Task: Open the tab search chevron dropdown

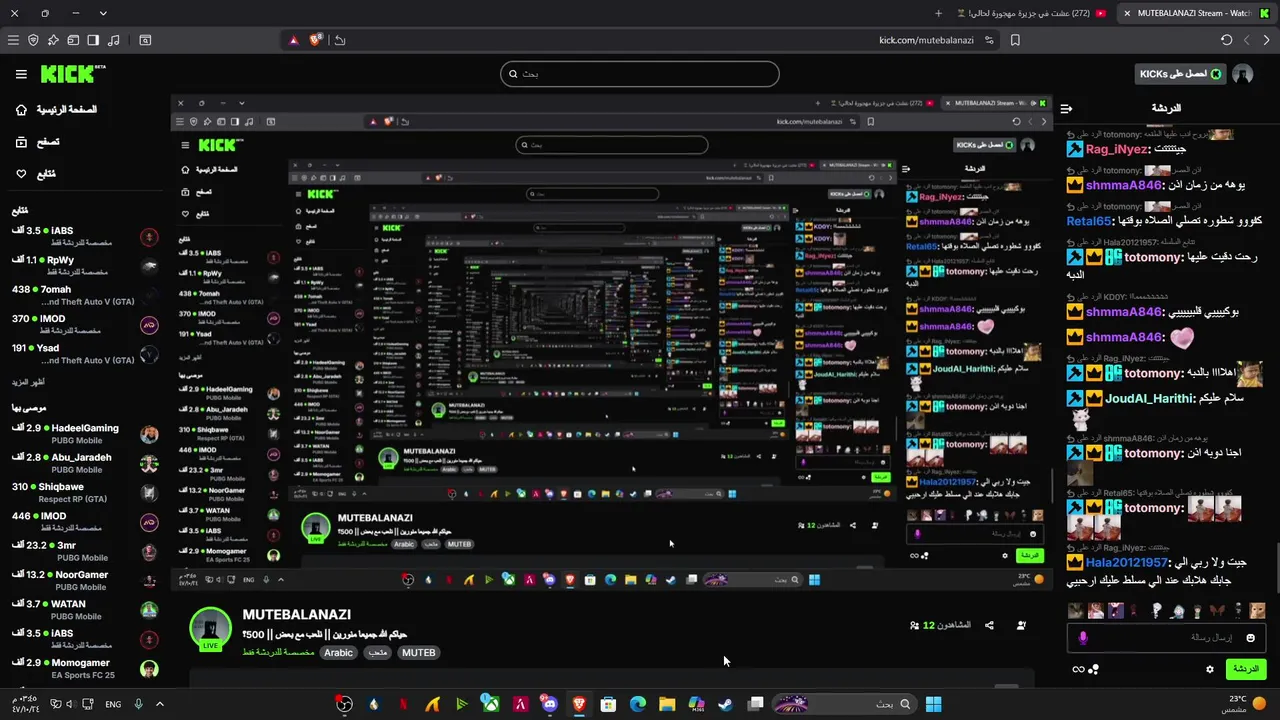Action: pos(103,13)
